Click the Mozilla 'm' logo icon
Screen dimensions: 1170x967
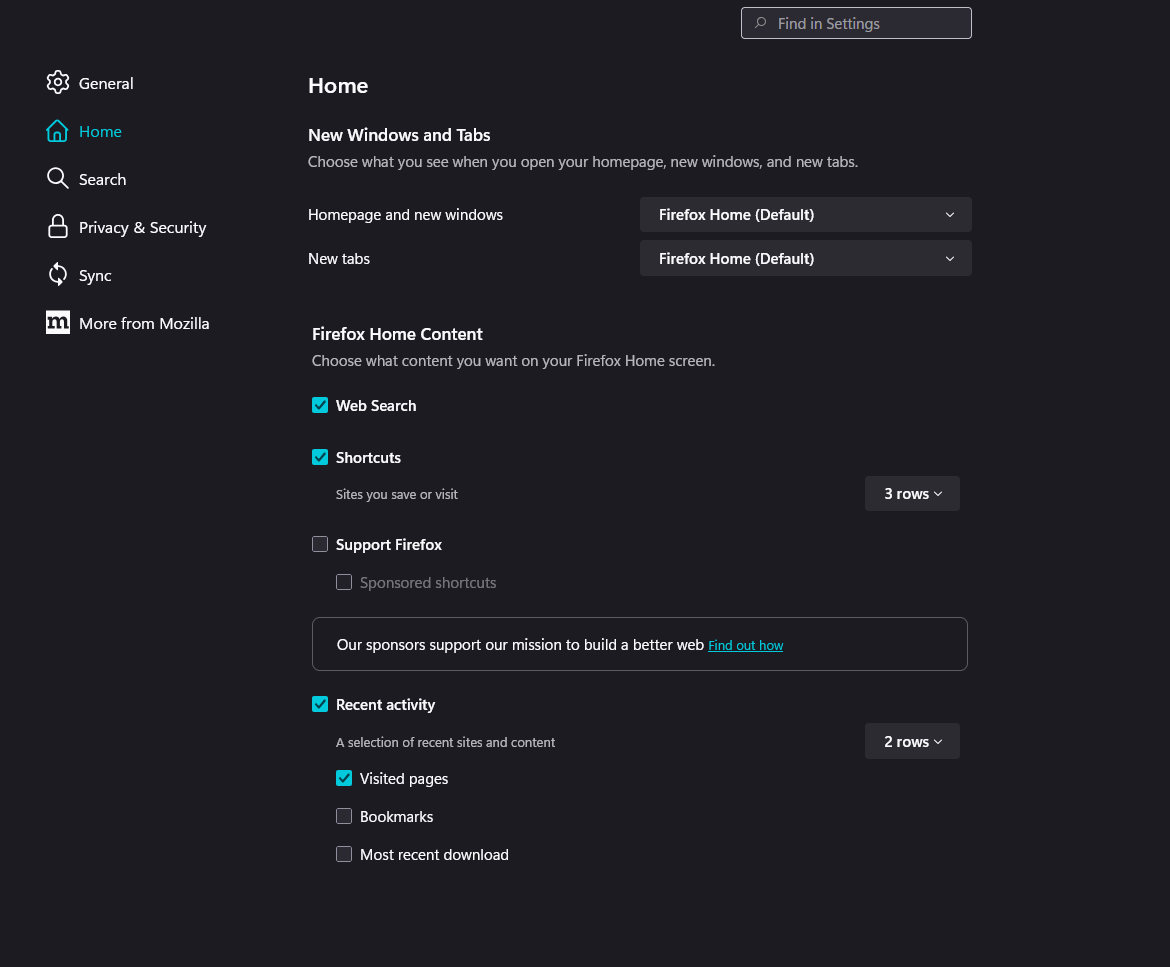(x=58, y=323)
